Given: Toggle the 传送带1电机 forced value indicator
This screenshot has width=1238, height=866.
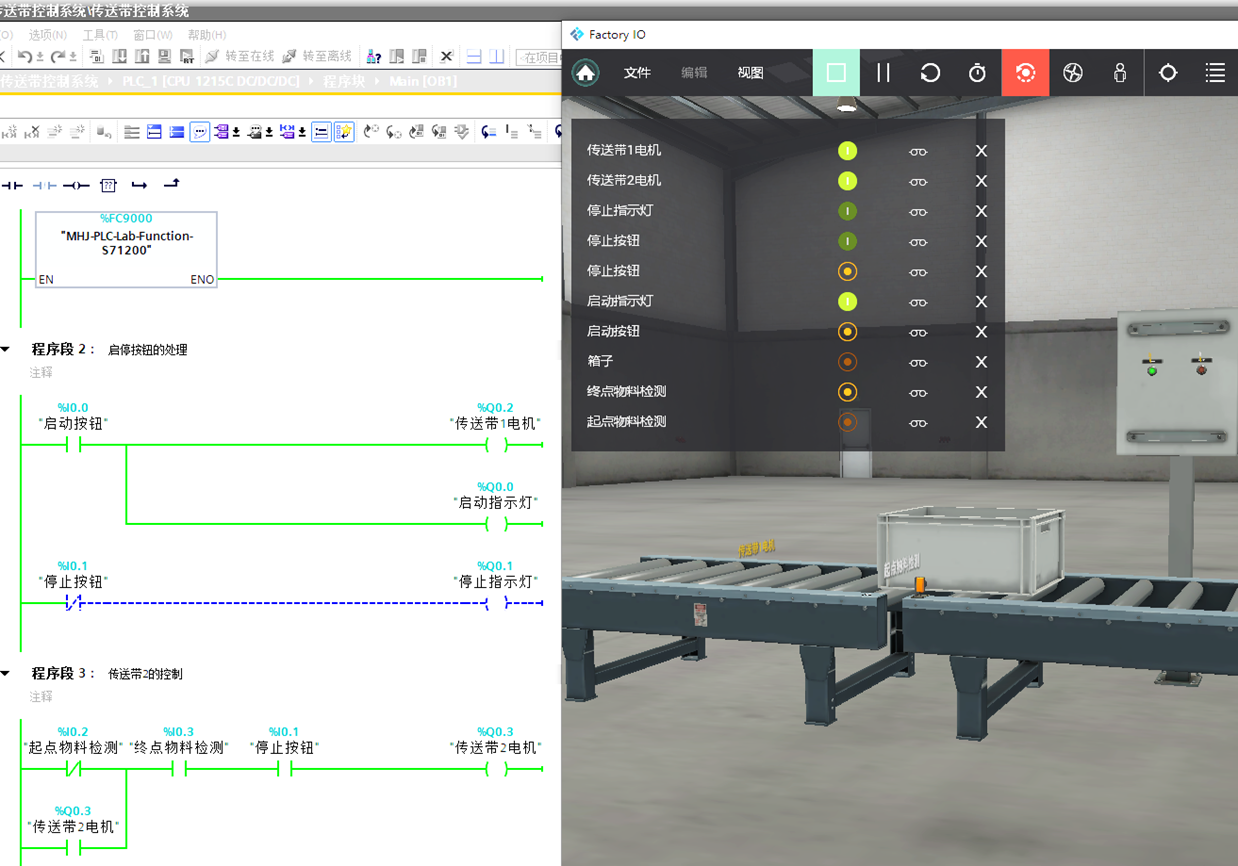Looking at the screenshot, I should (847, 151).
